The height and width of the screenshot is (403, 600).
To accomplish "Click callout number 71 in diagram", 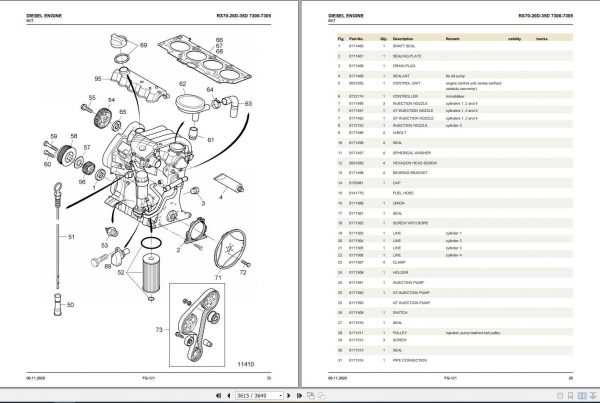I will point(218,277).
